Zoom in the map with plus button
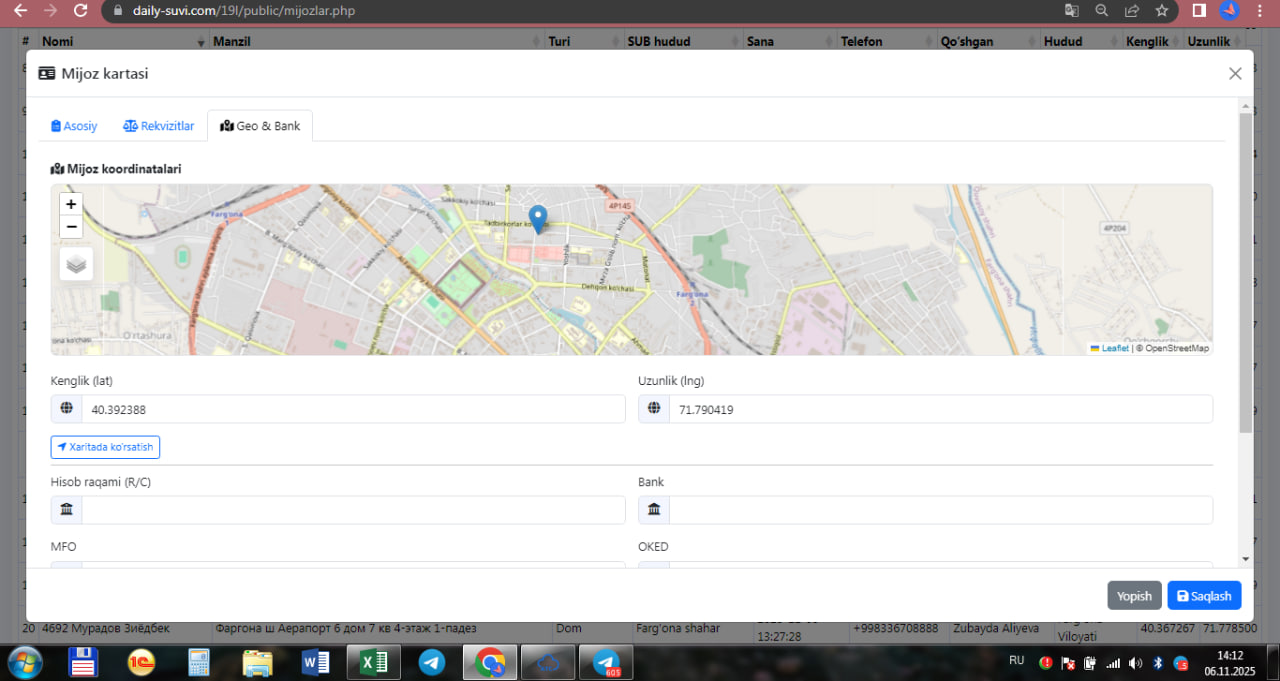Image resolution: width=1280 pixels, height=681 pixels. pos(71,204)
